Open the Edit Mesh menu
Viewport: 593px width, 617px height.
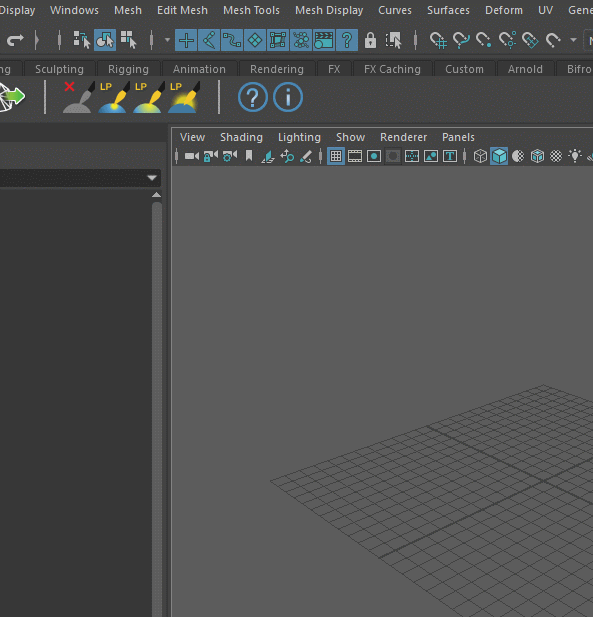click(x=182, y=10)
